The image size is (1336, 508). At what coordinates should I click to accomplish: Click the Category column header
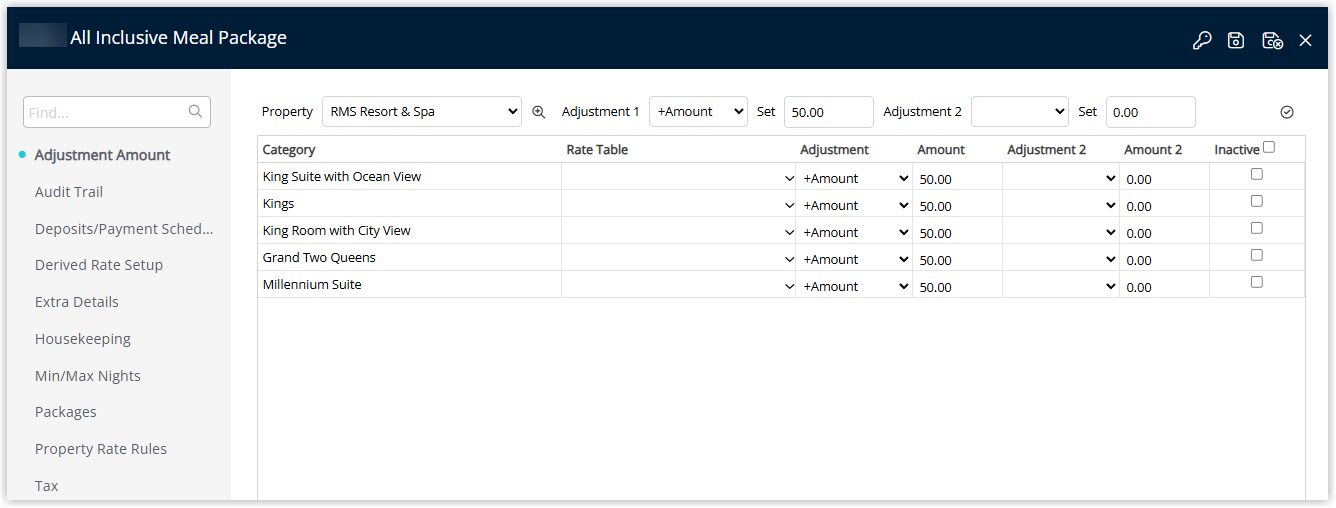pos(289,149)
